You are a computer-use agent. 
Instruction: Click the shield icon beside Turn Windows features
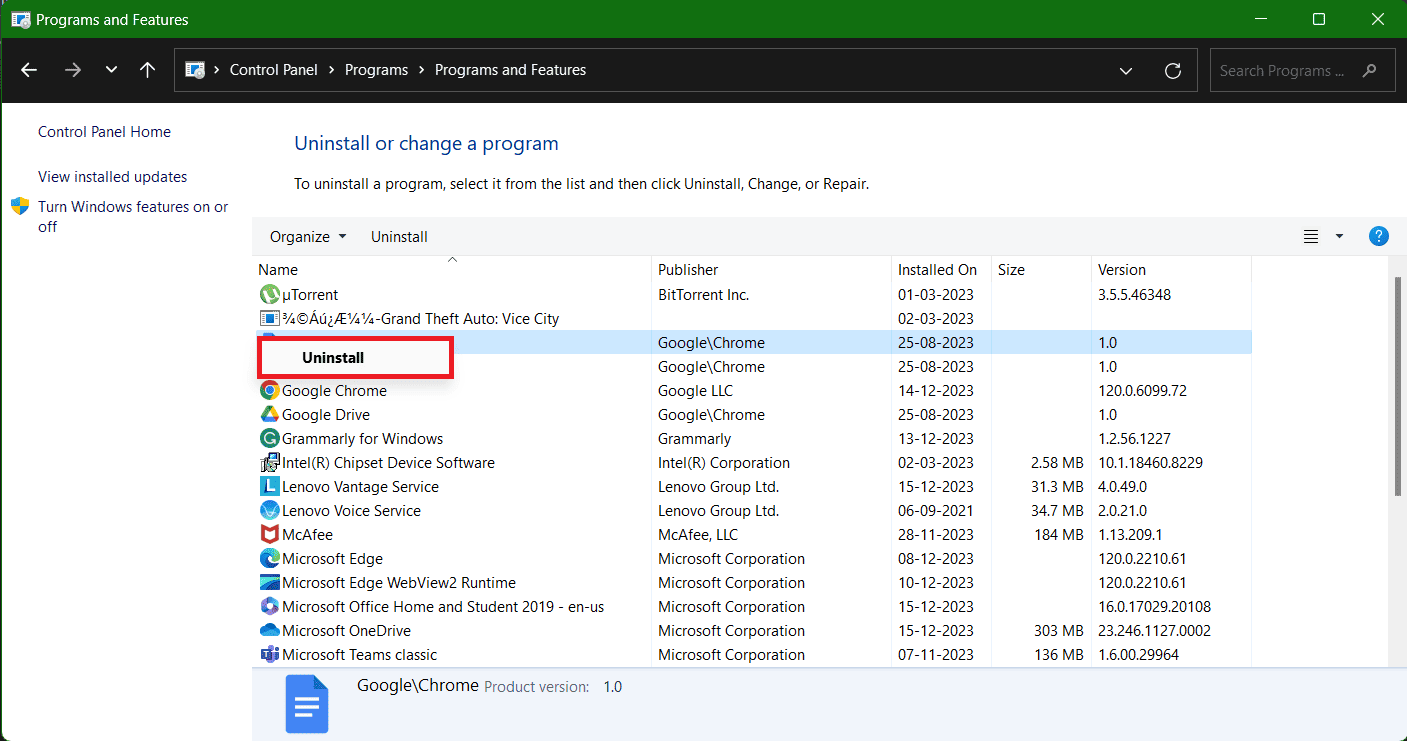click(20, 207)
